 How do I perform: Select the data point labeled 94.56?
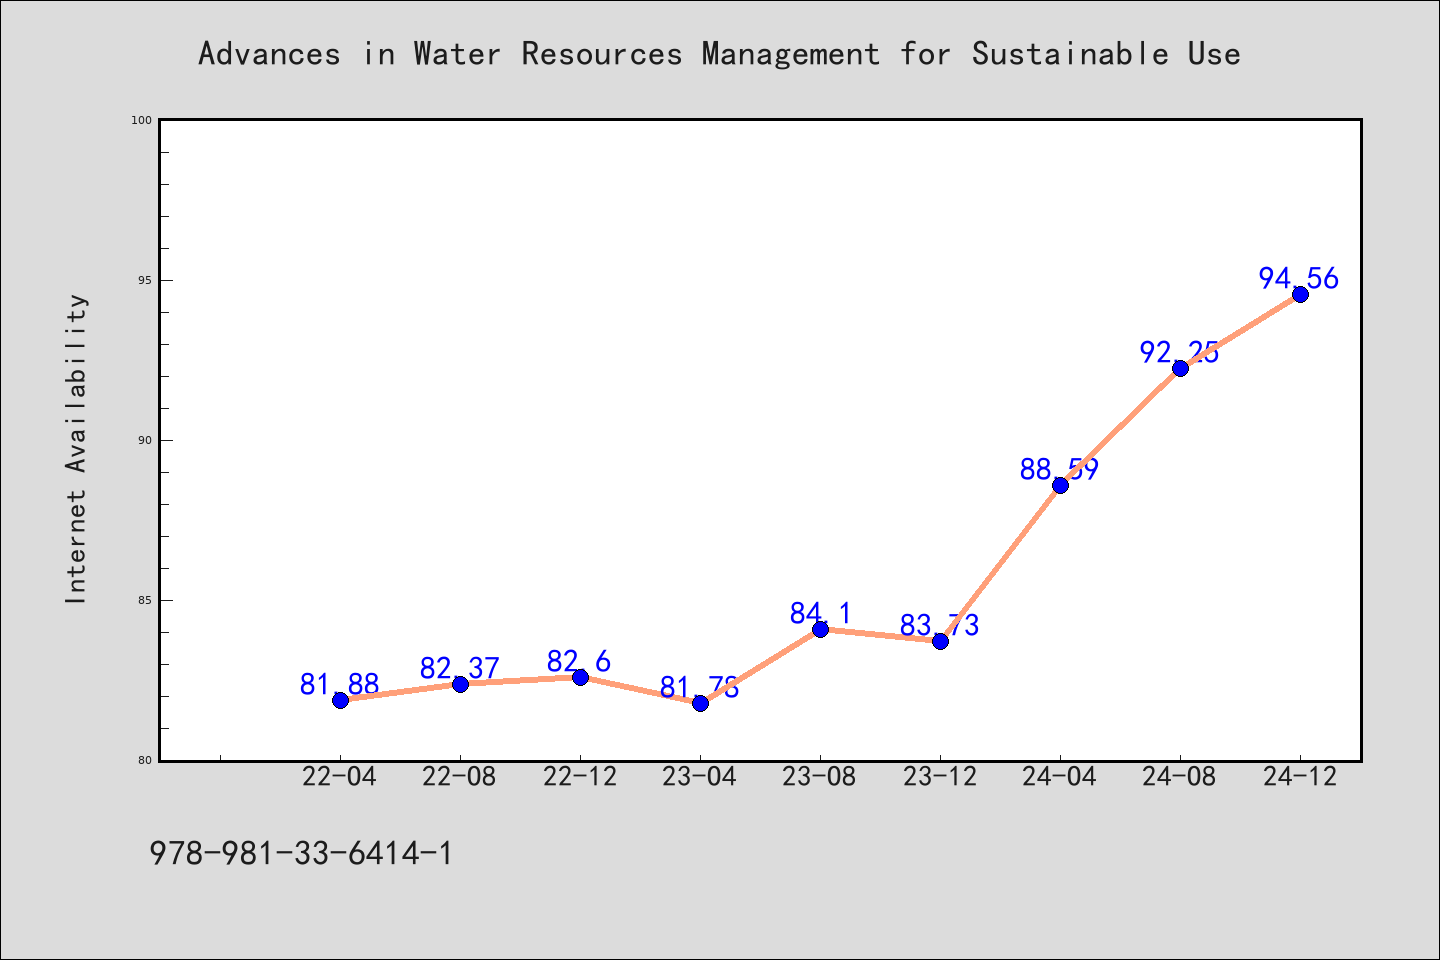pyautogui.click(x=1300, y=294)
